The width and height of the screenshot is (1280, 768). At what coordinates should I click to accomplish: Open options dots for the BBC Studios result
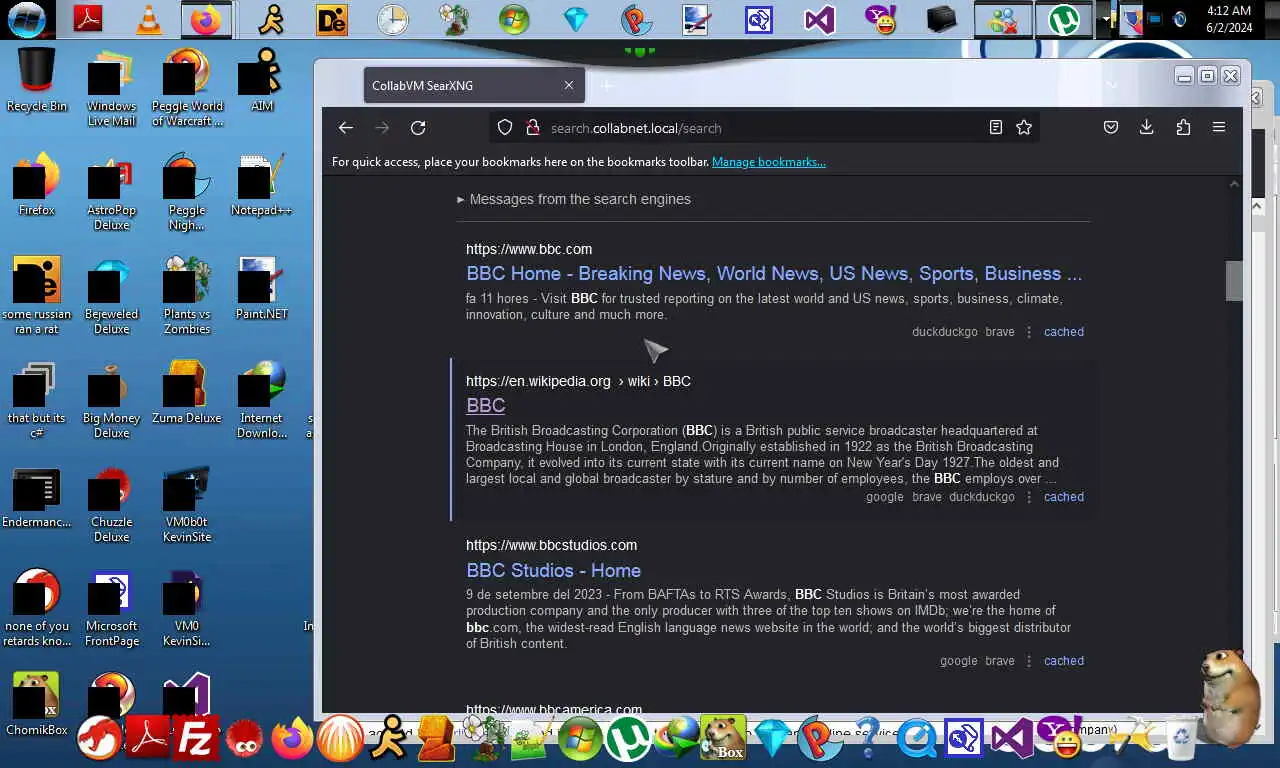click(1029, 661)
